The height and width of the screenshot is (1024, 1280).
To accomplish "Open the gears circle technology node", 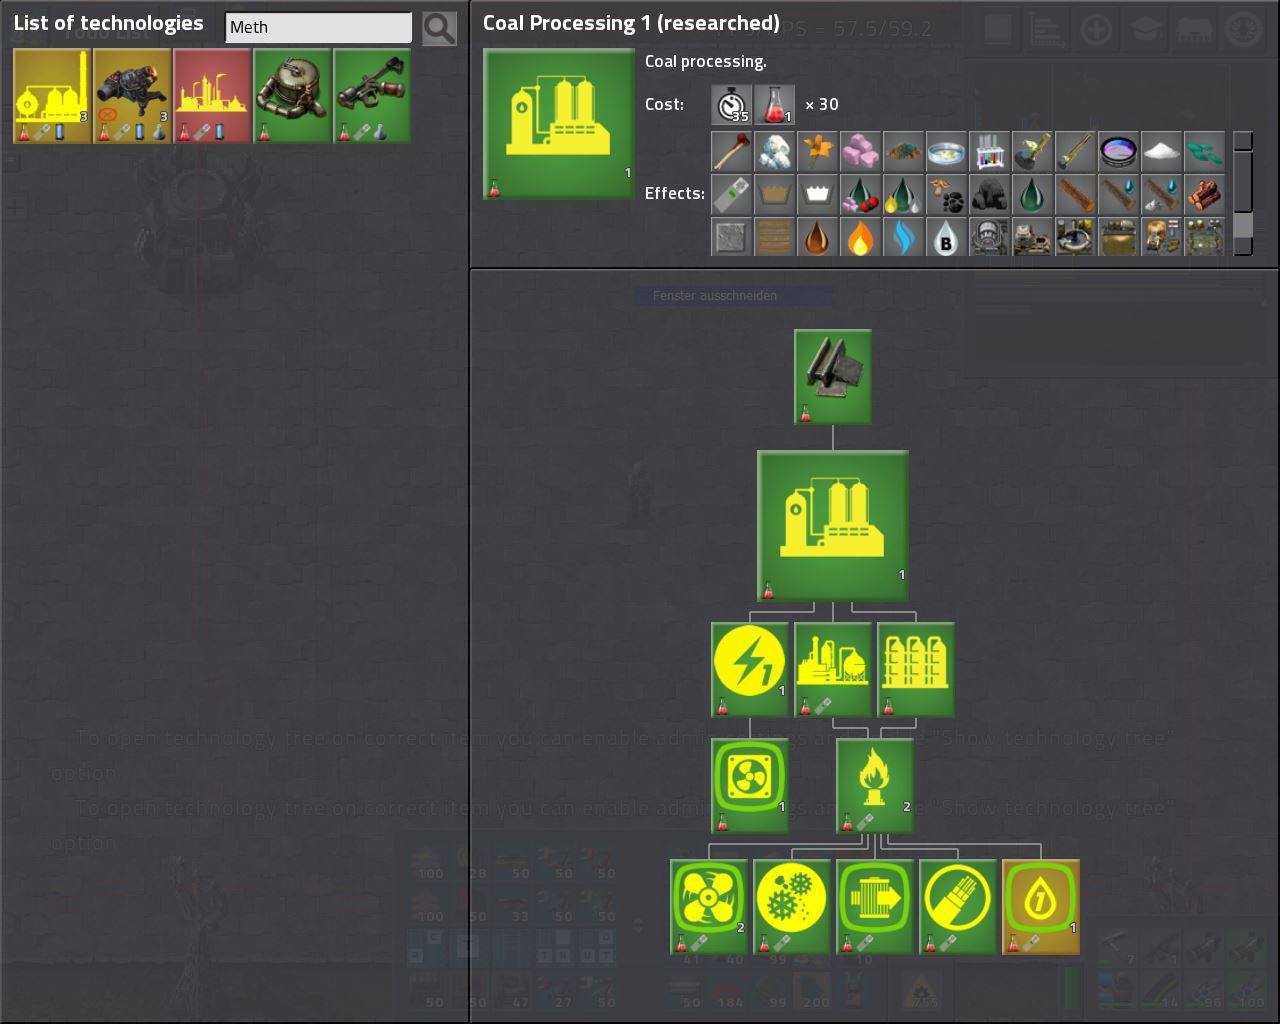I will [x=792, y=906].
